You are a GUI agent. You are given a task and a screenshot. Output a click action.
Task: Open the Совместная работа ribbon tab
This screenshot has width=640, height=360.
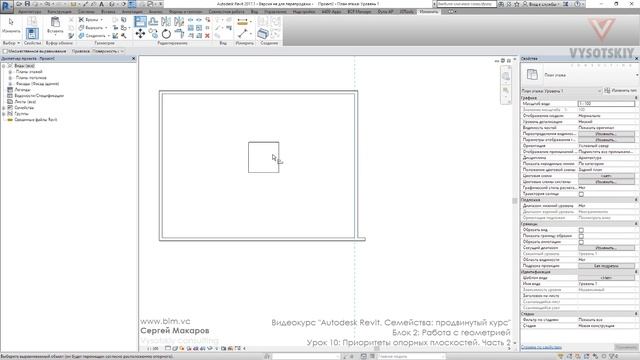[x=226, y=12]
